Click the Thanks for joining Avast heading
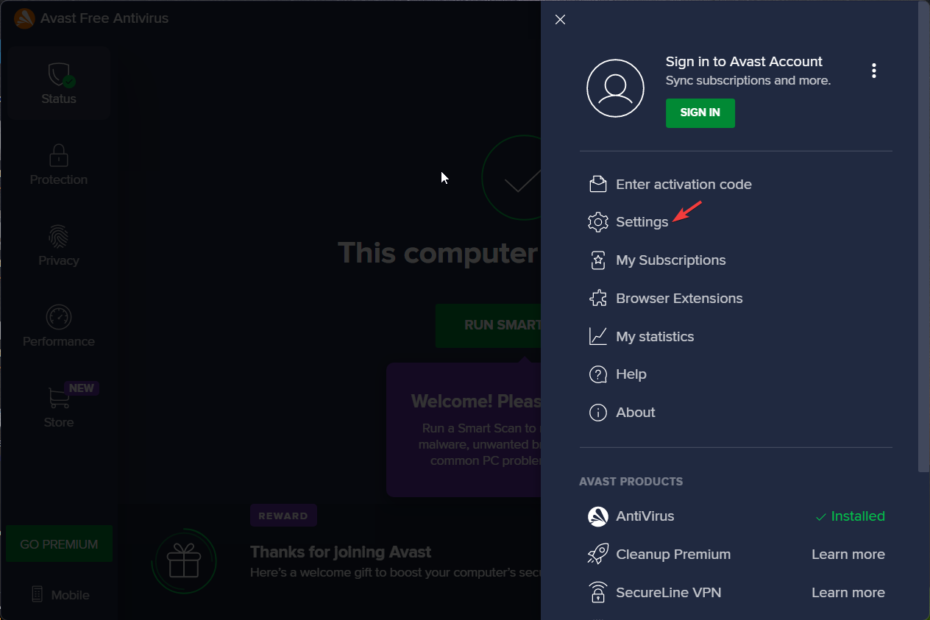Screen dimensions: 930x620 [340, 552]
